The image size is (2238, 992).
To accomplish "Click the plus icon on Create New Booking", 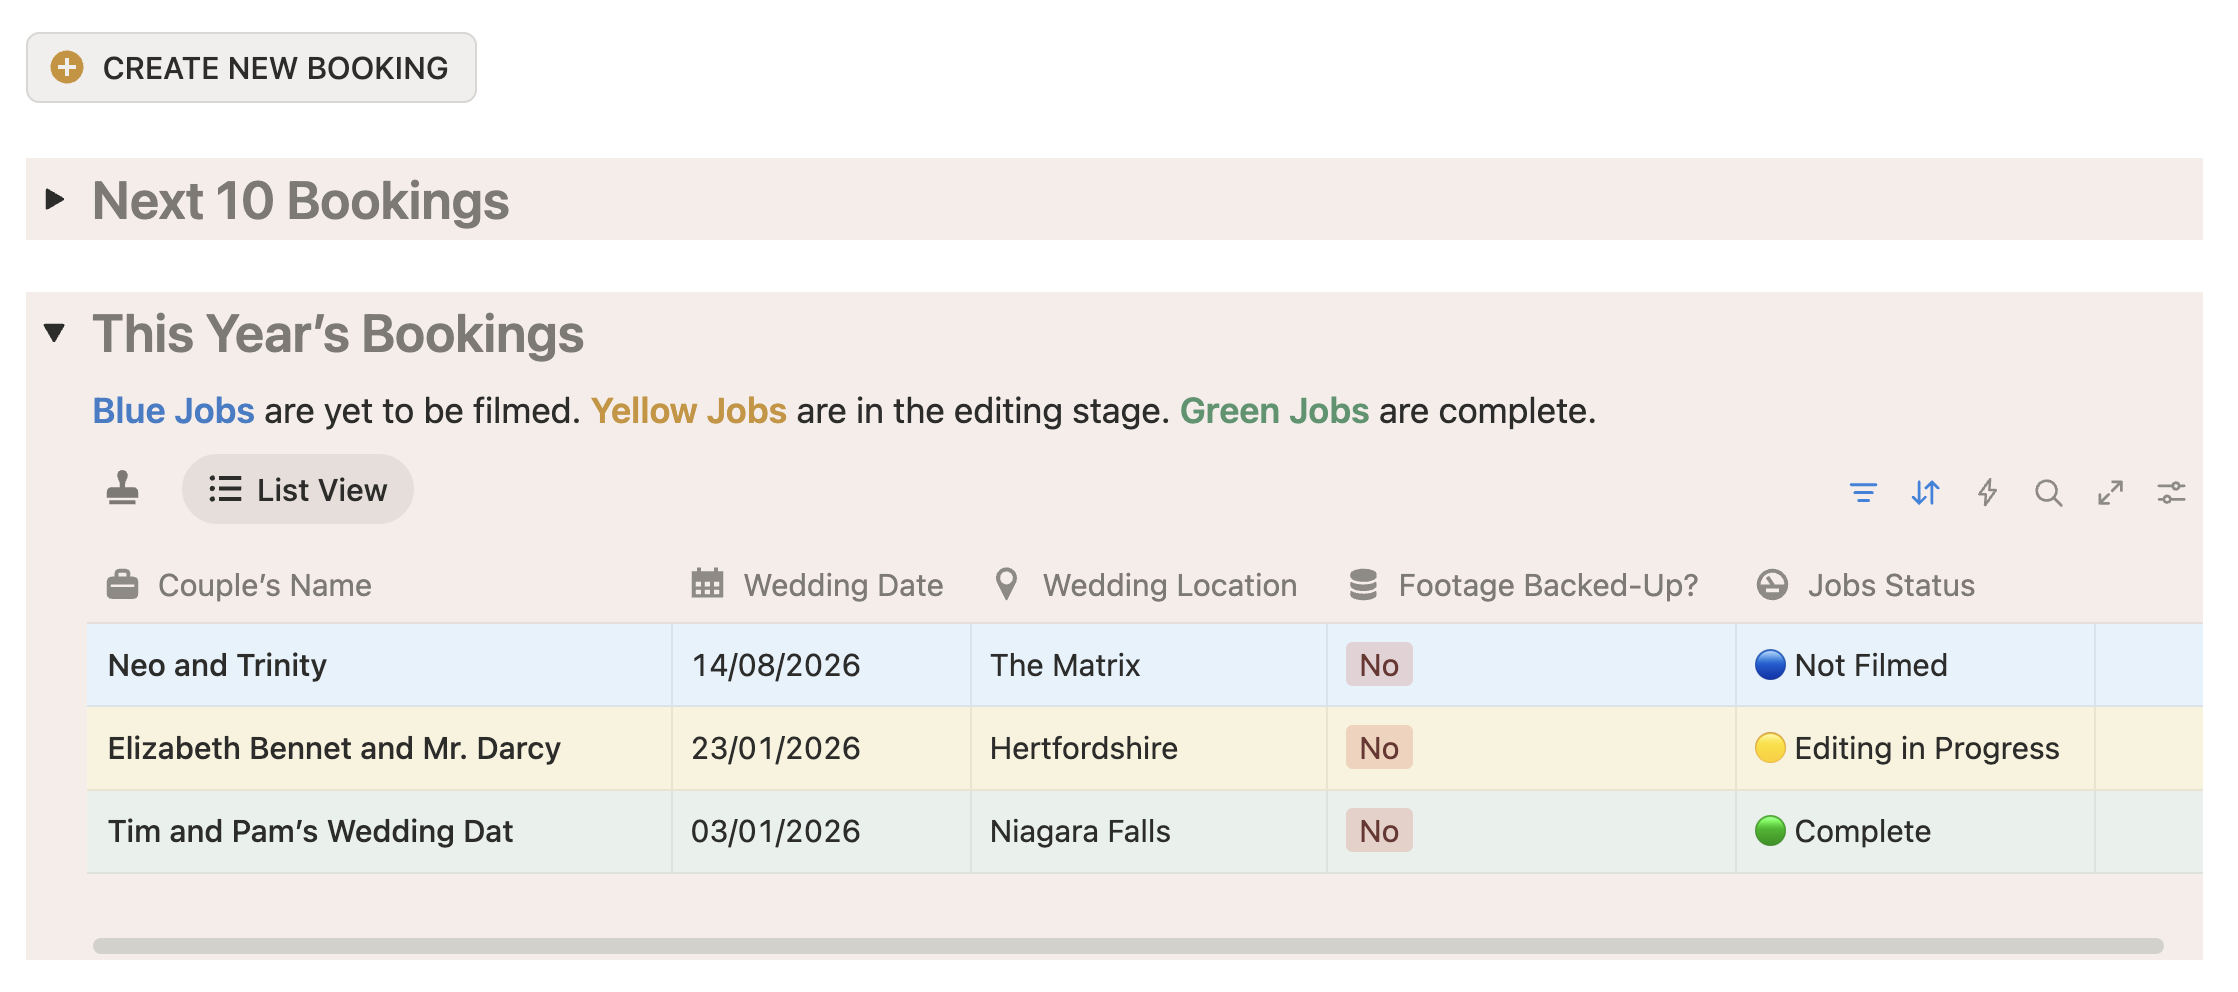I will (x=67, y=67).
